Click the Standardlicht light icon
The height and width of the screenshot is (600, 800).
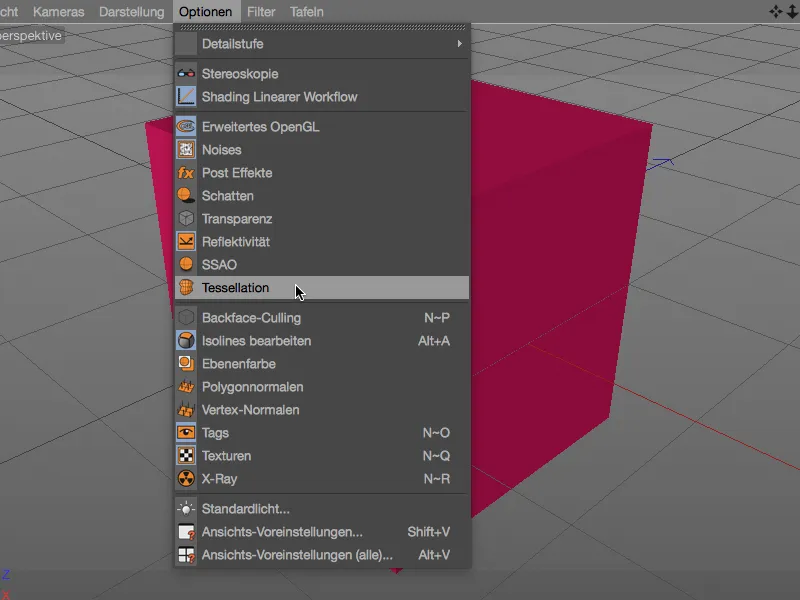[186, 508]
